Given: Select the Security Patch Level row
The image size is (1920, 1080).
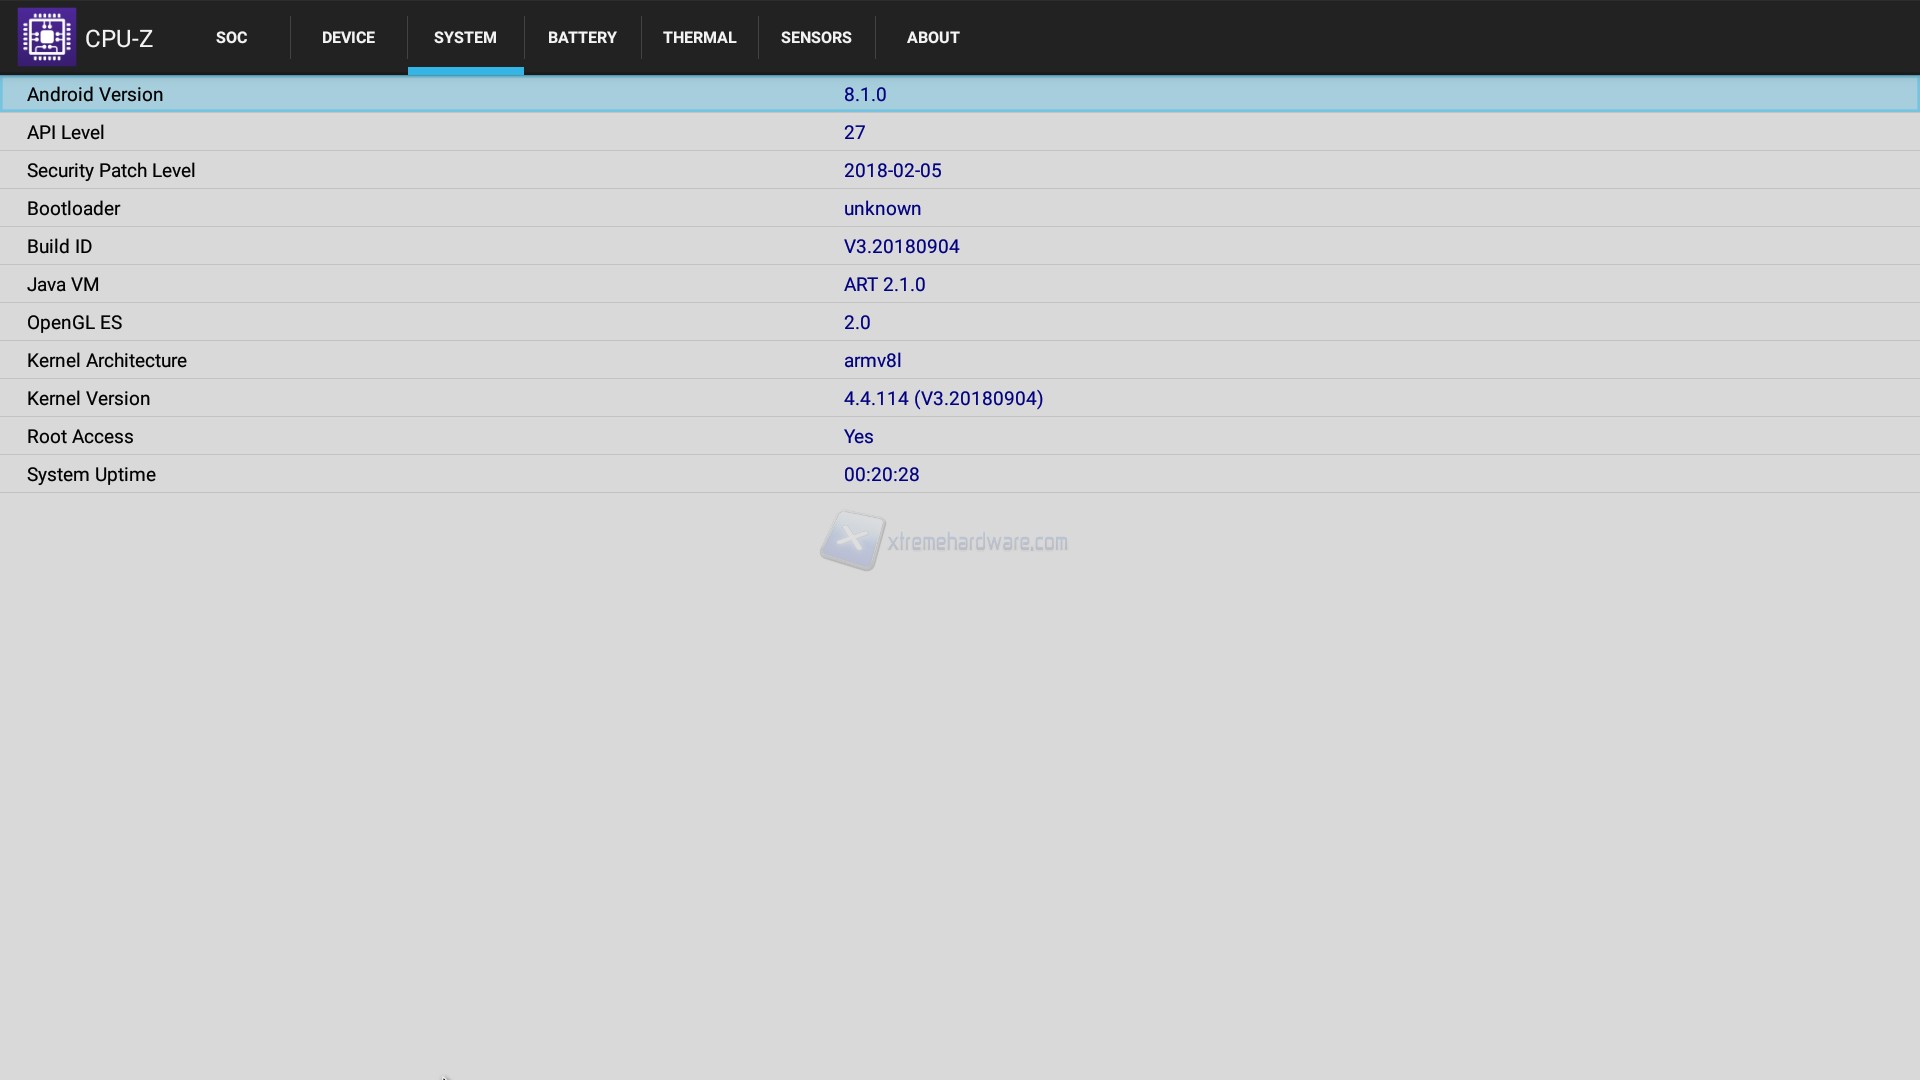Looking at the screenshot, I should (x=960, y=170).
